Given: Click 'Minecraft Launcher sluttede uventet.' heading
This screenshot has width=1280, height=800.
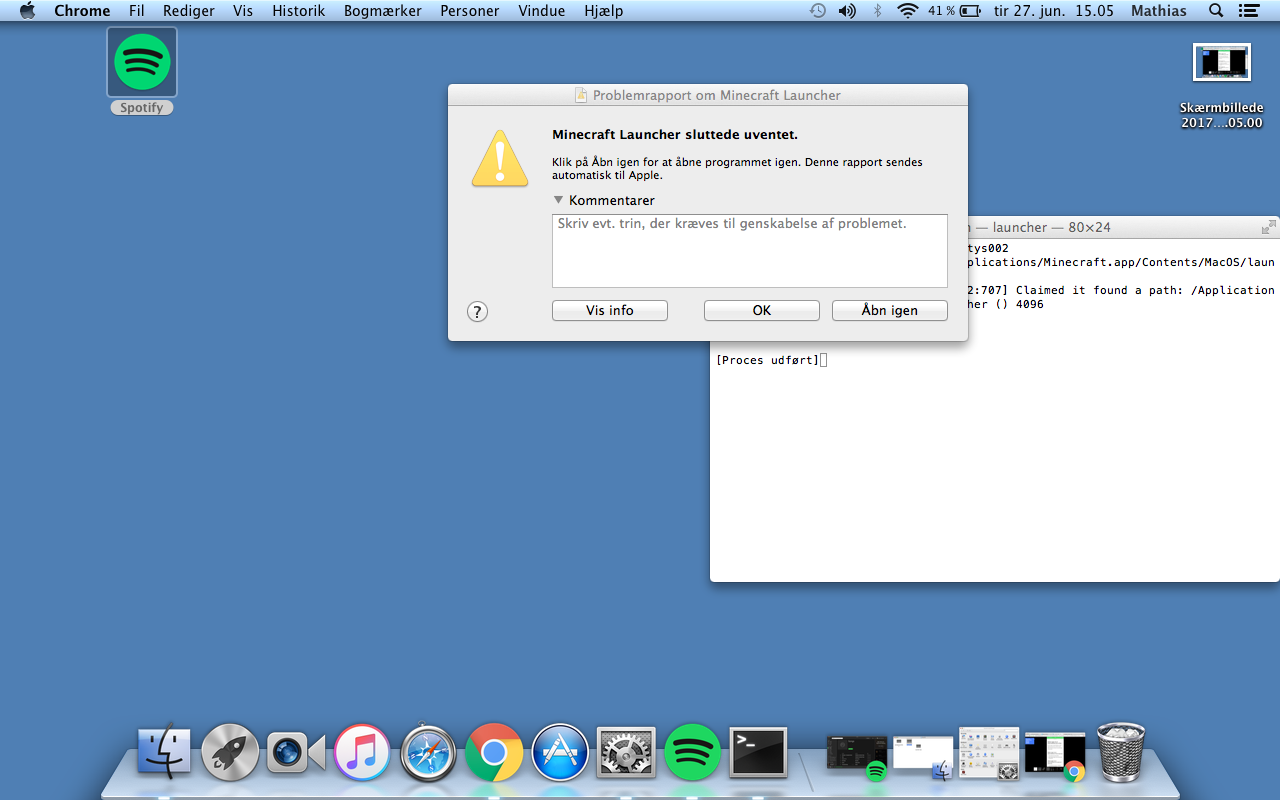Looking at the screenshot, I should (675, 135).
